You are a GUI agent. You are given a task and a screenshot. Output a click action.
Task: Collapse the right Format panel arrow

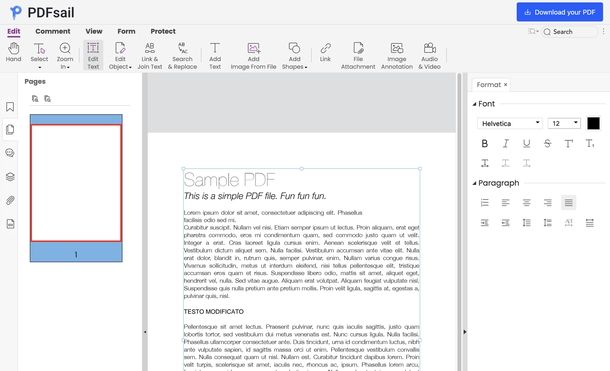(x=465, y=332)
